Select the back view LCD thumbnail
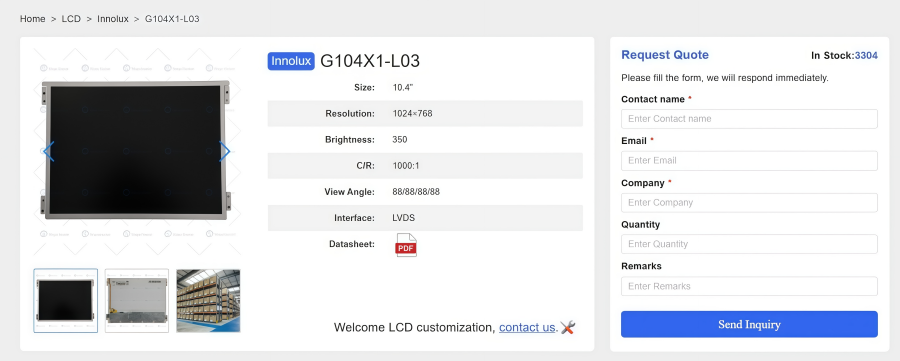This screenshot has height=361, width=900. [x=137, y=301]
